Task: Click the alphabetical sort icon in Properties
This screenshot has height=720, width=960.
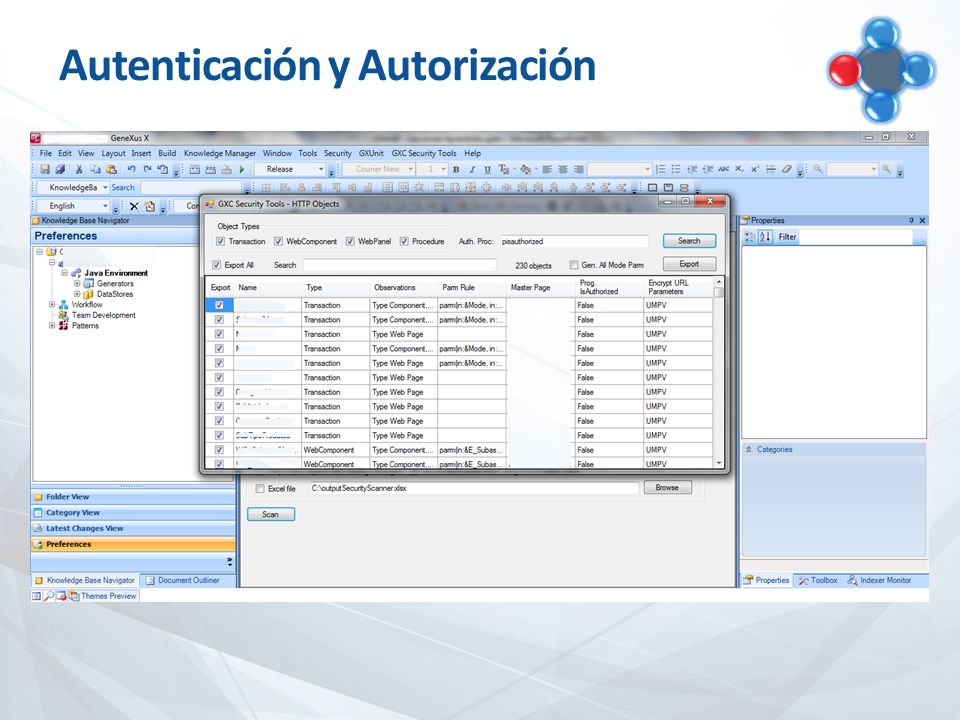Action: (x=765, y=237)
